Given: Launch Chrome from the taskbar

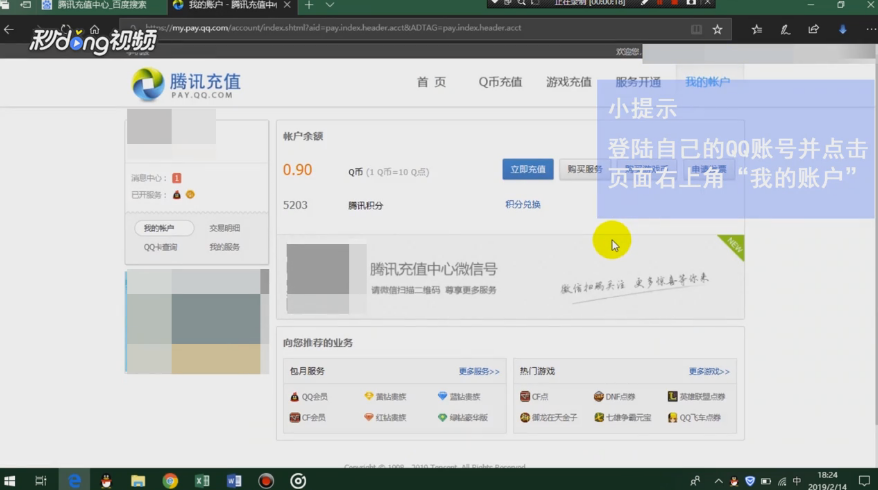Looking at the screenshot, I should [x=170, y=480].
